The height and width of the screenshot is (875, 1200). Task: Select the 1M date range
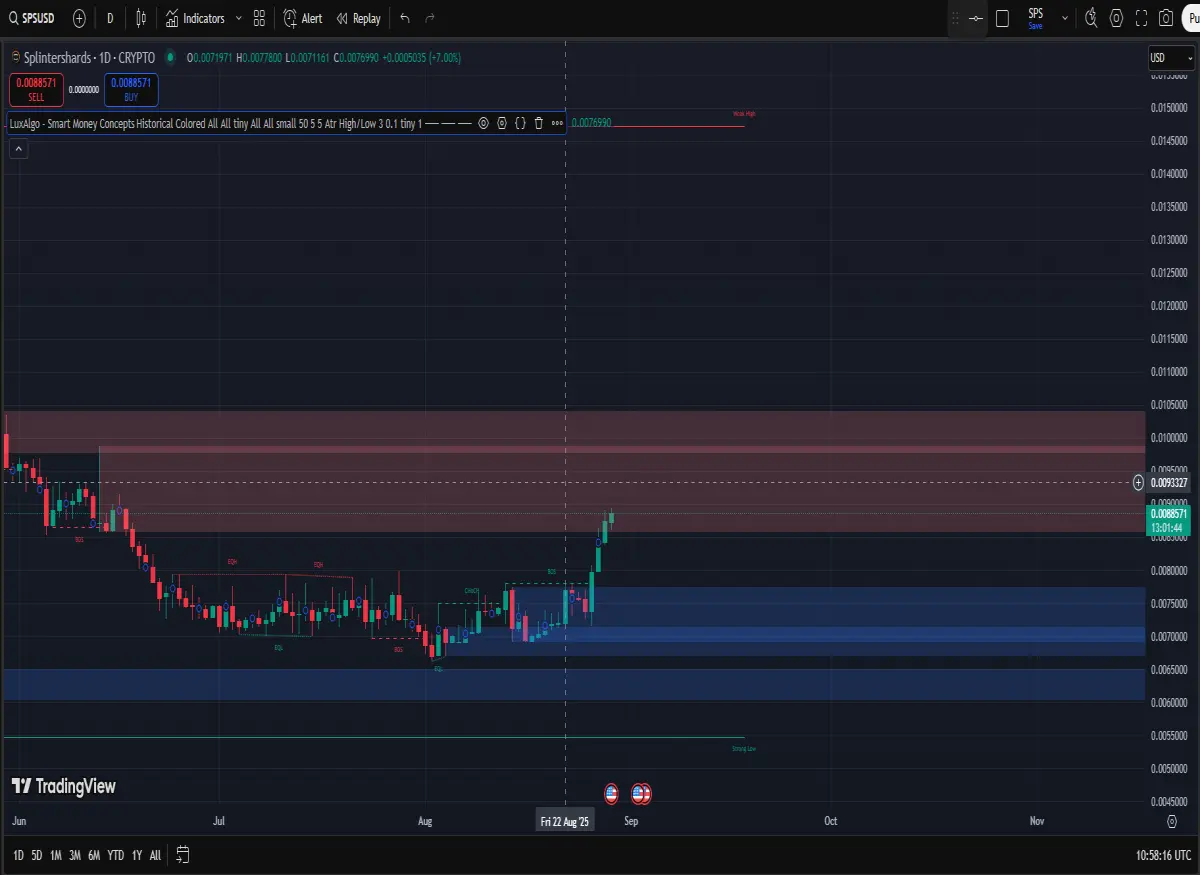coord(56,856)
